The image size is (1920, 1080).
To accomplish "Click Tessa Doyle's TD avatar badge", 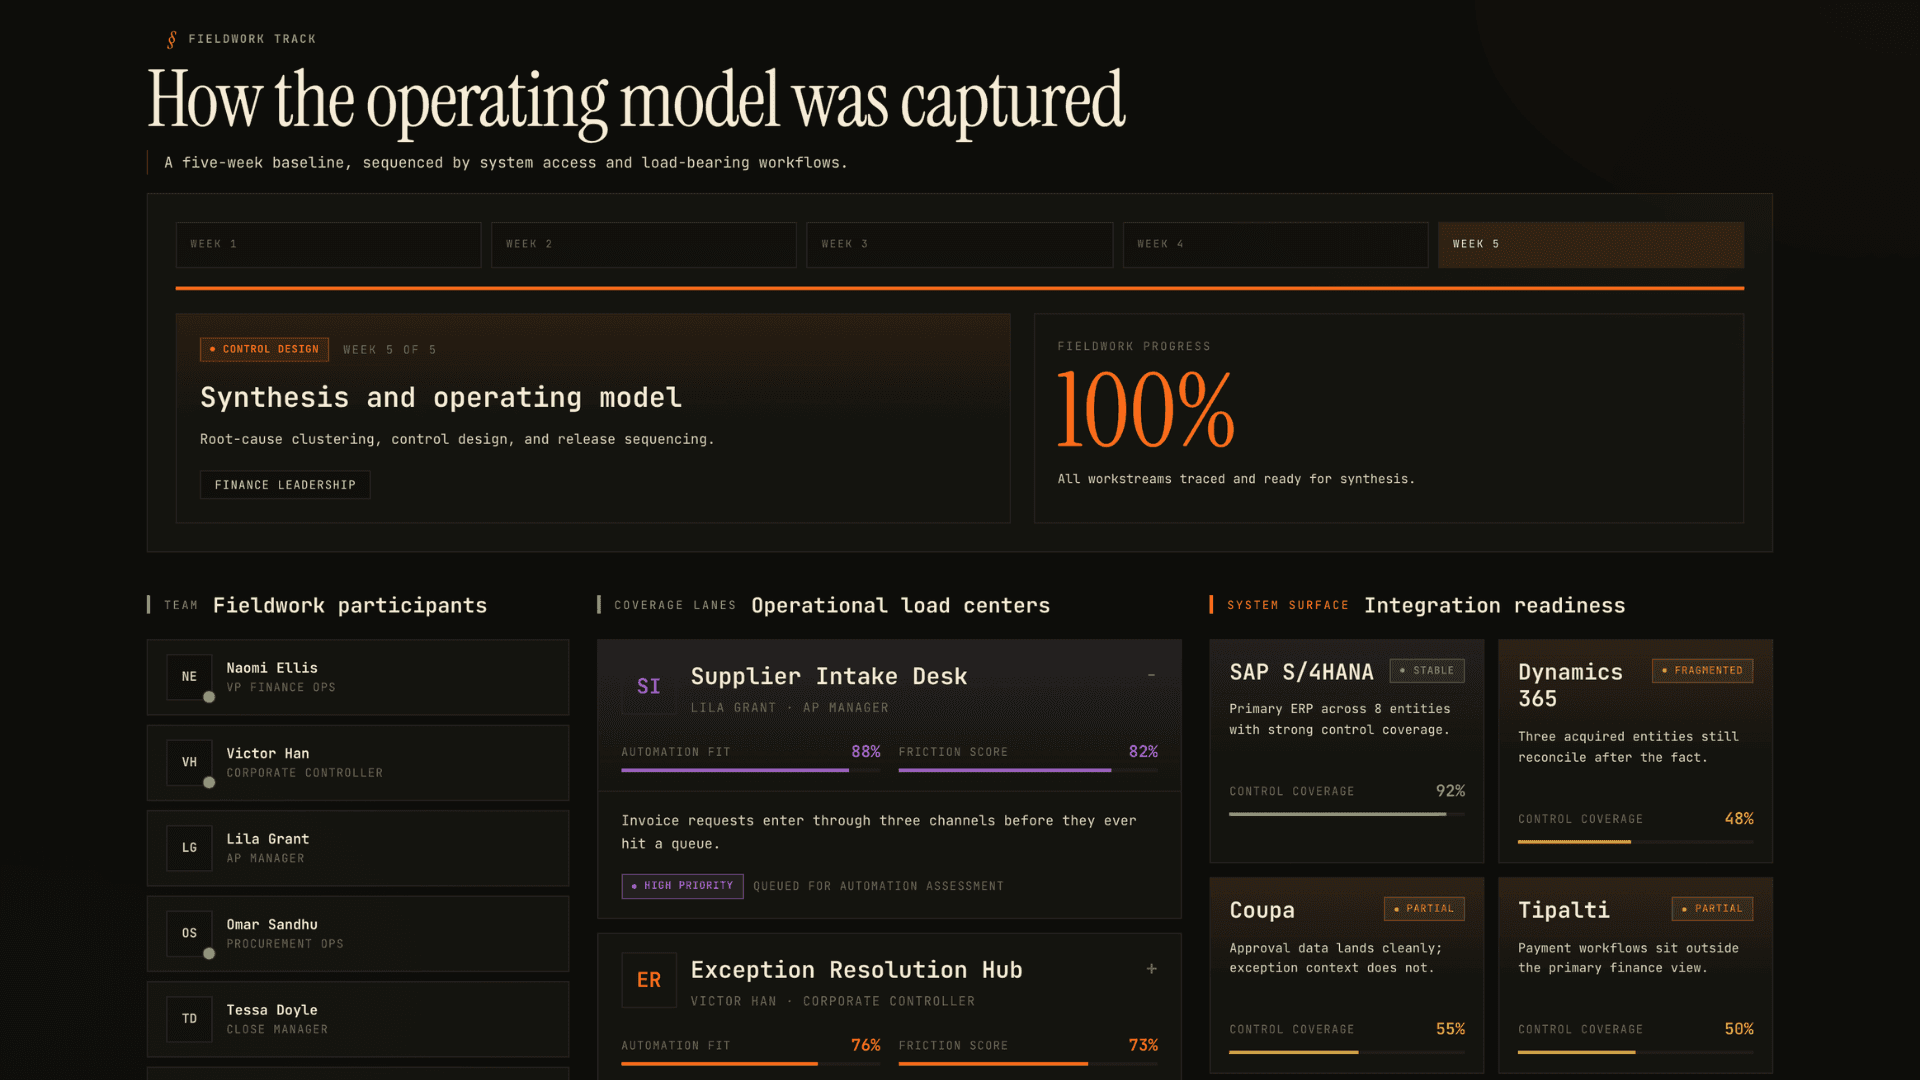I will click(x=189, y=1018).
